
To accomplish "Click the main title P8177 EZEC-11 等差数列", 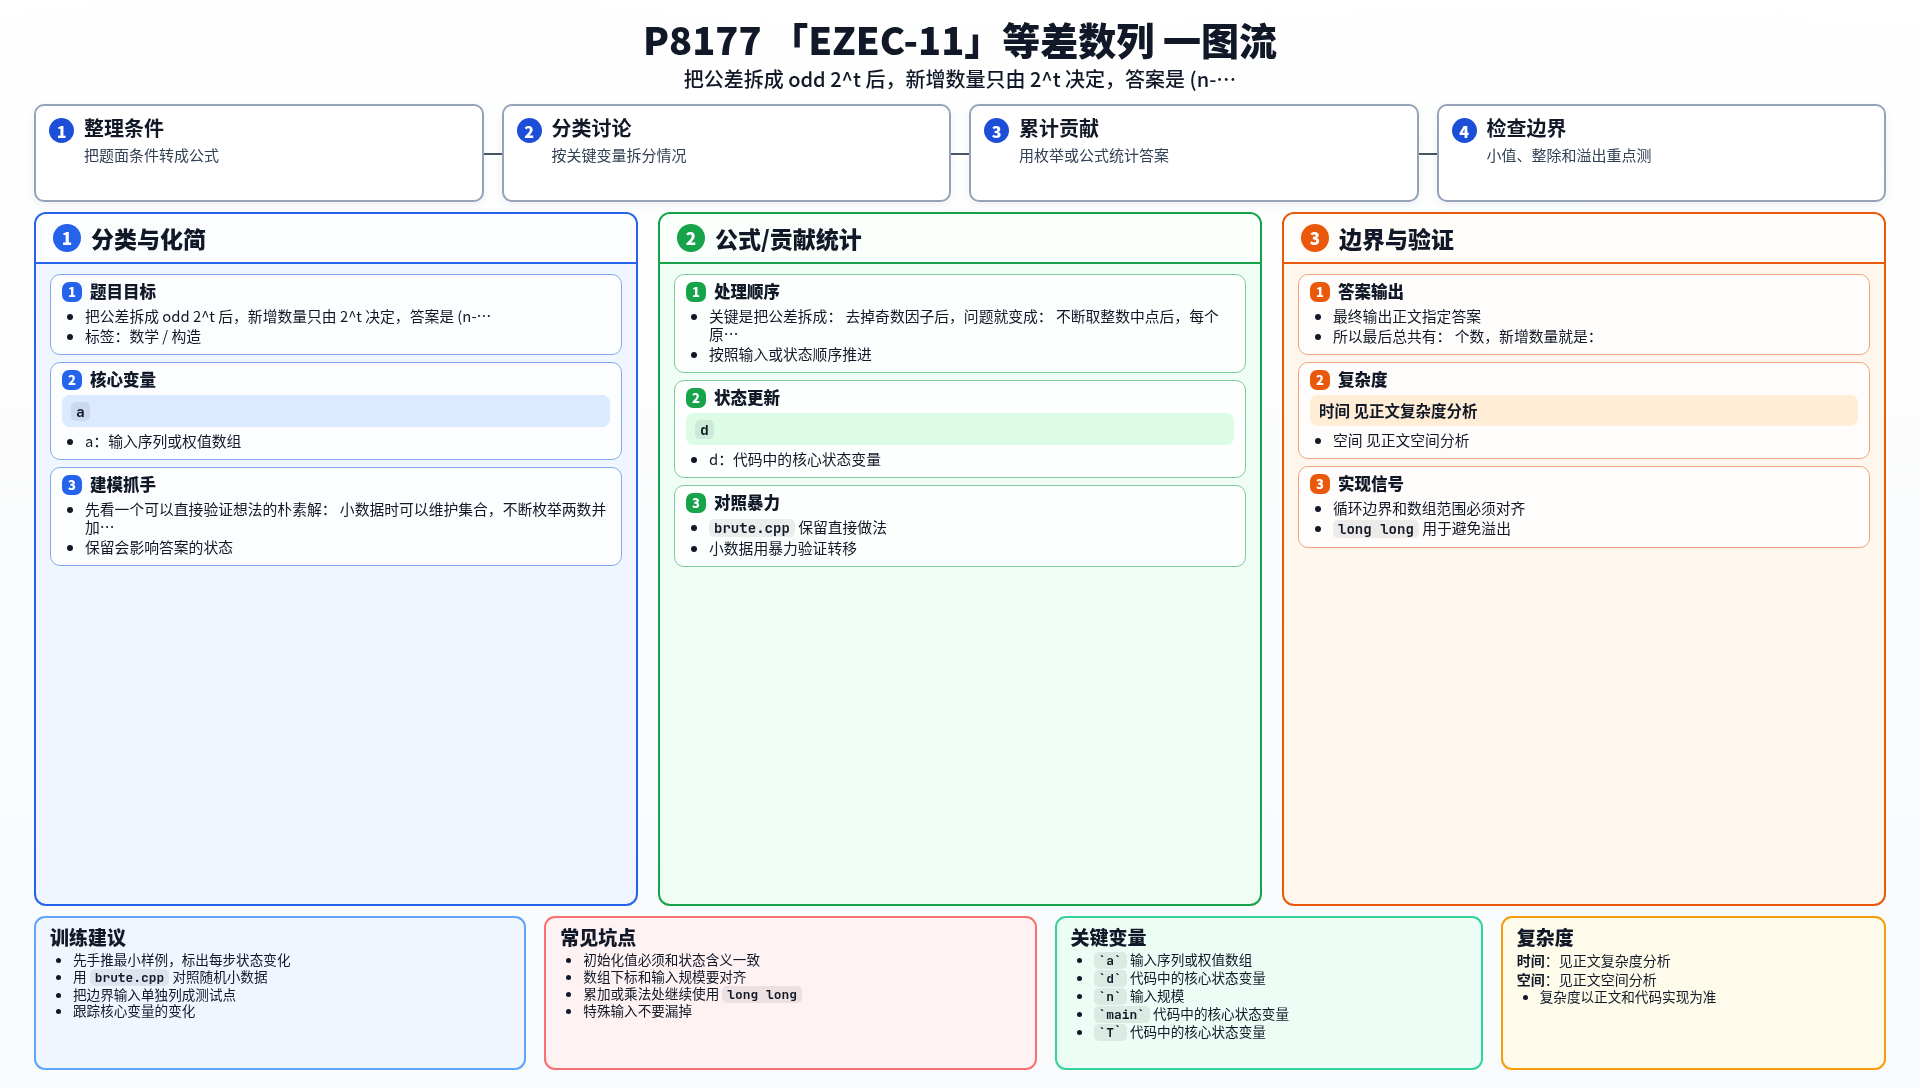I will 960,42.
